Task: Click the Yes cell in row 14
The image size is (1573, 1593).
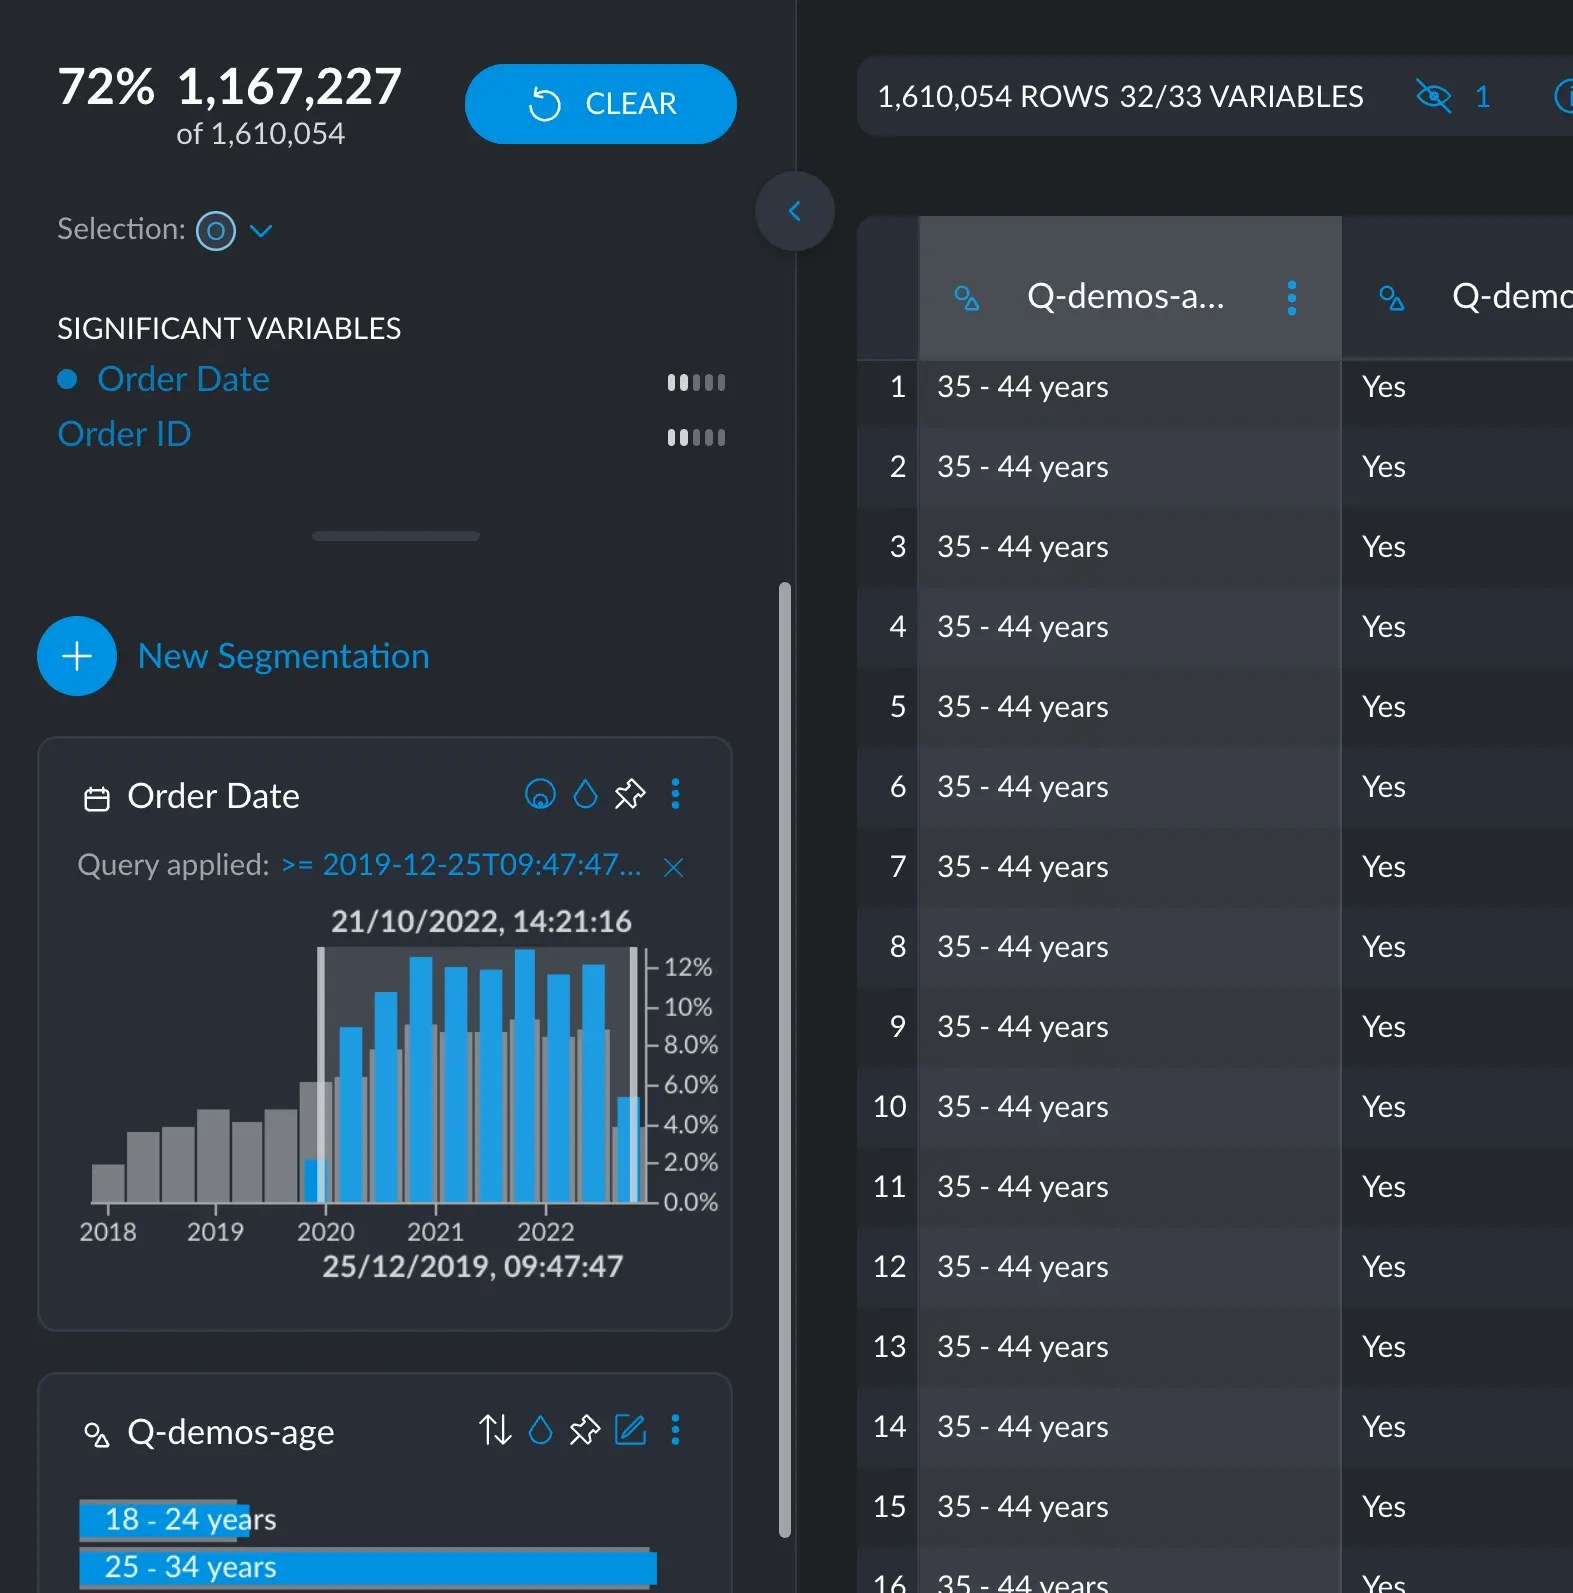Action: 1458,1427
